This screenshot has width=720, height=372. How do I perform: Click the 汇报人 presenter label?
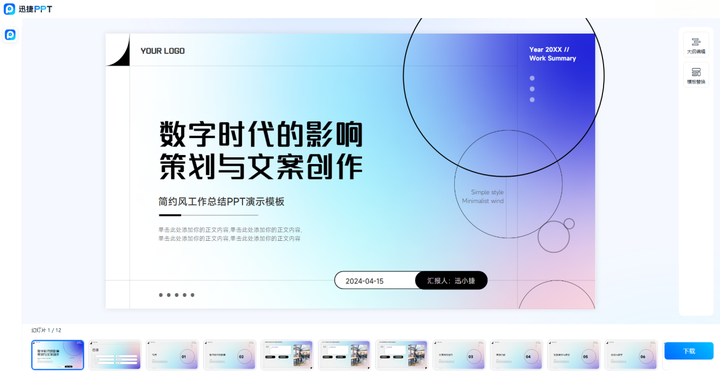pos(451,281)
